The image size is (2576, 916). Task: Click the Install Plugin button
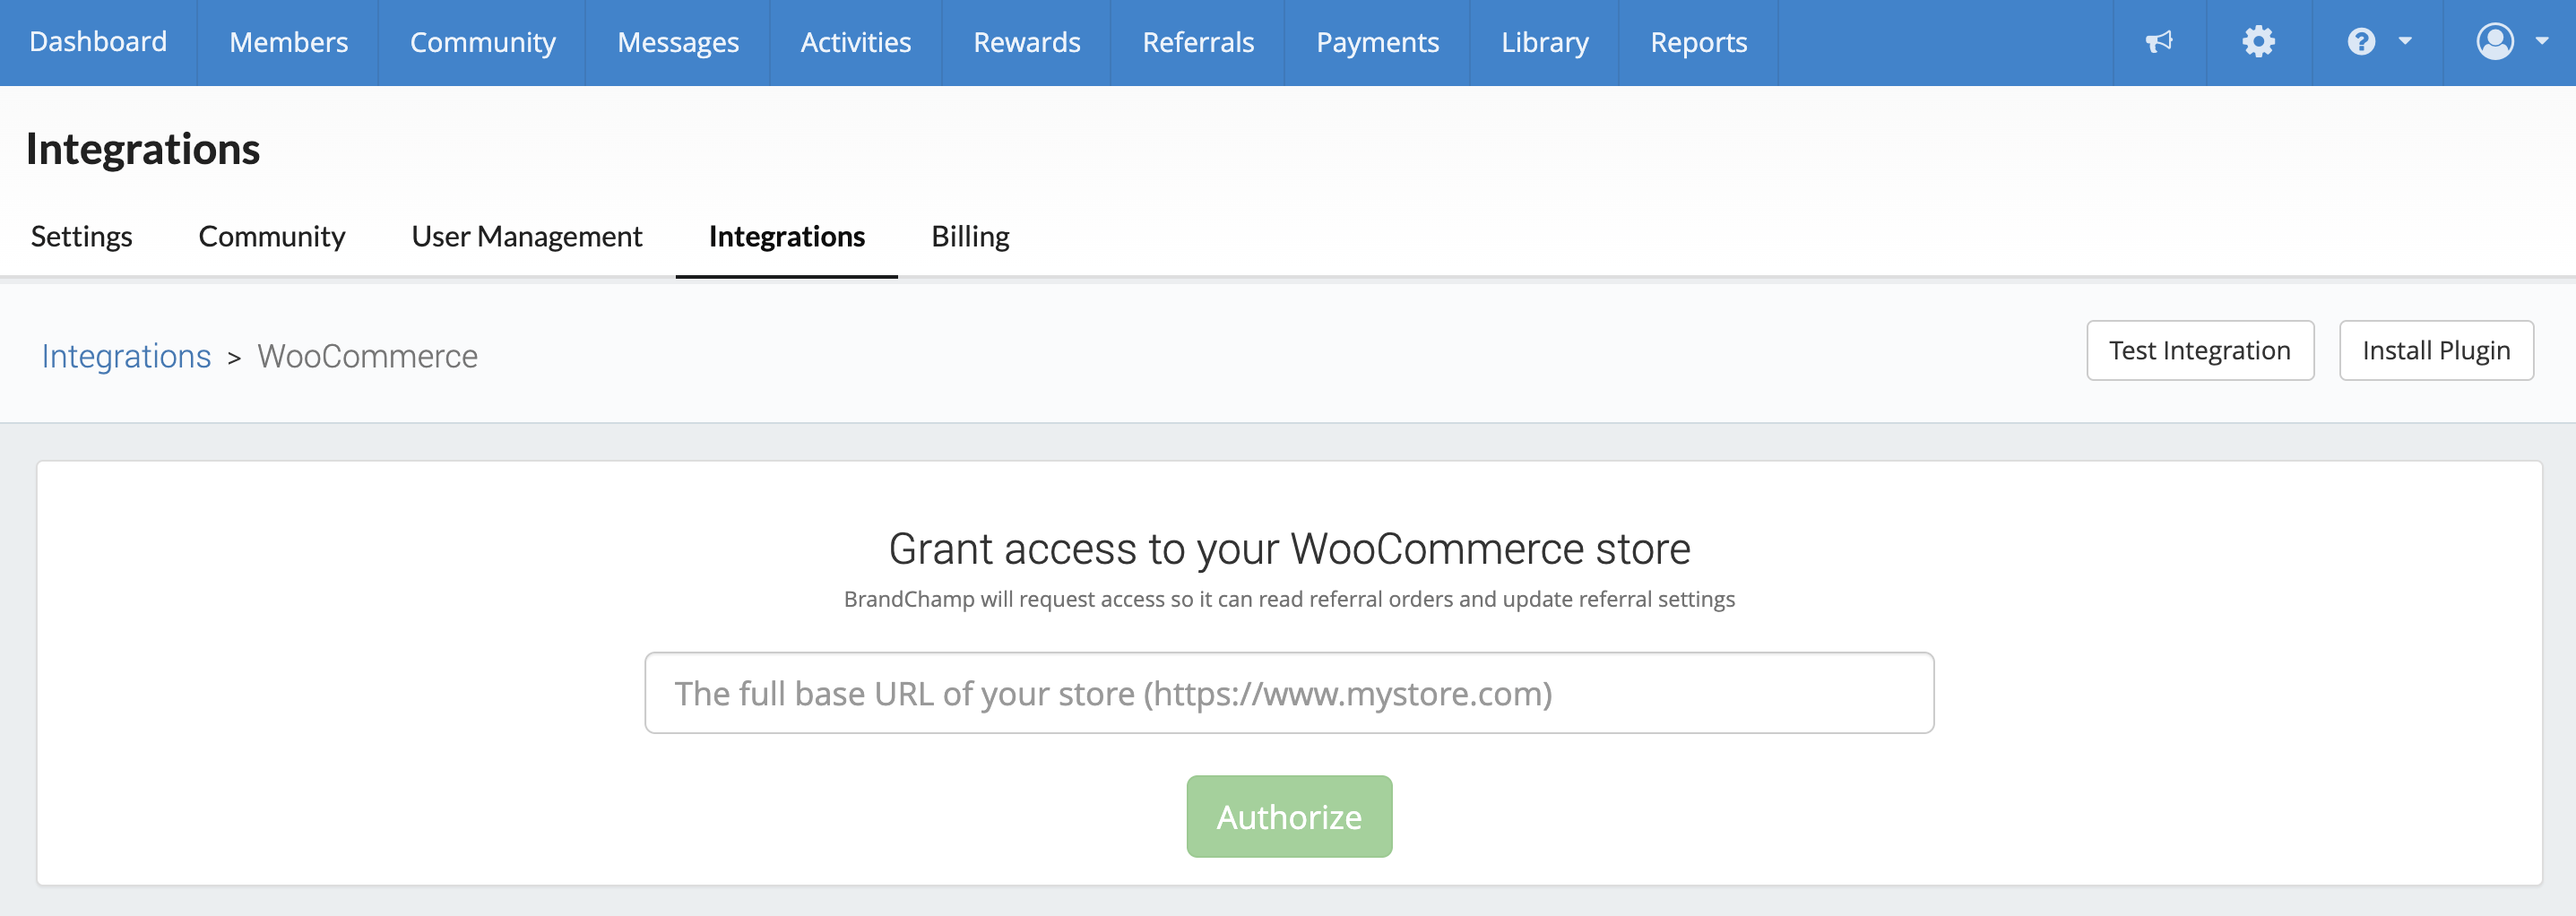(x=2435, y=350)
